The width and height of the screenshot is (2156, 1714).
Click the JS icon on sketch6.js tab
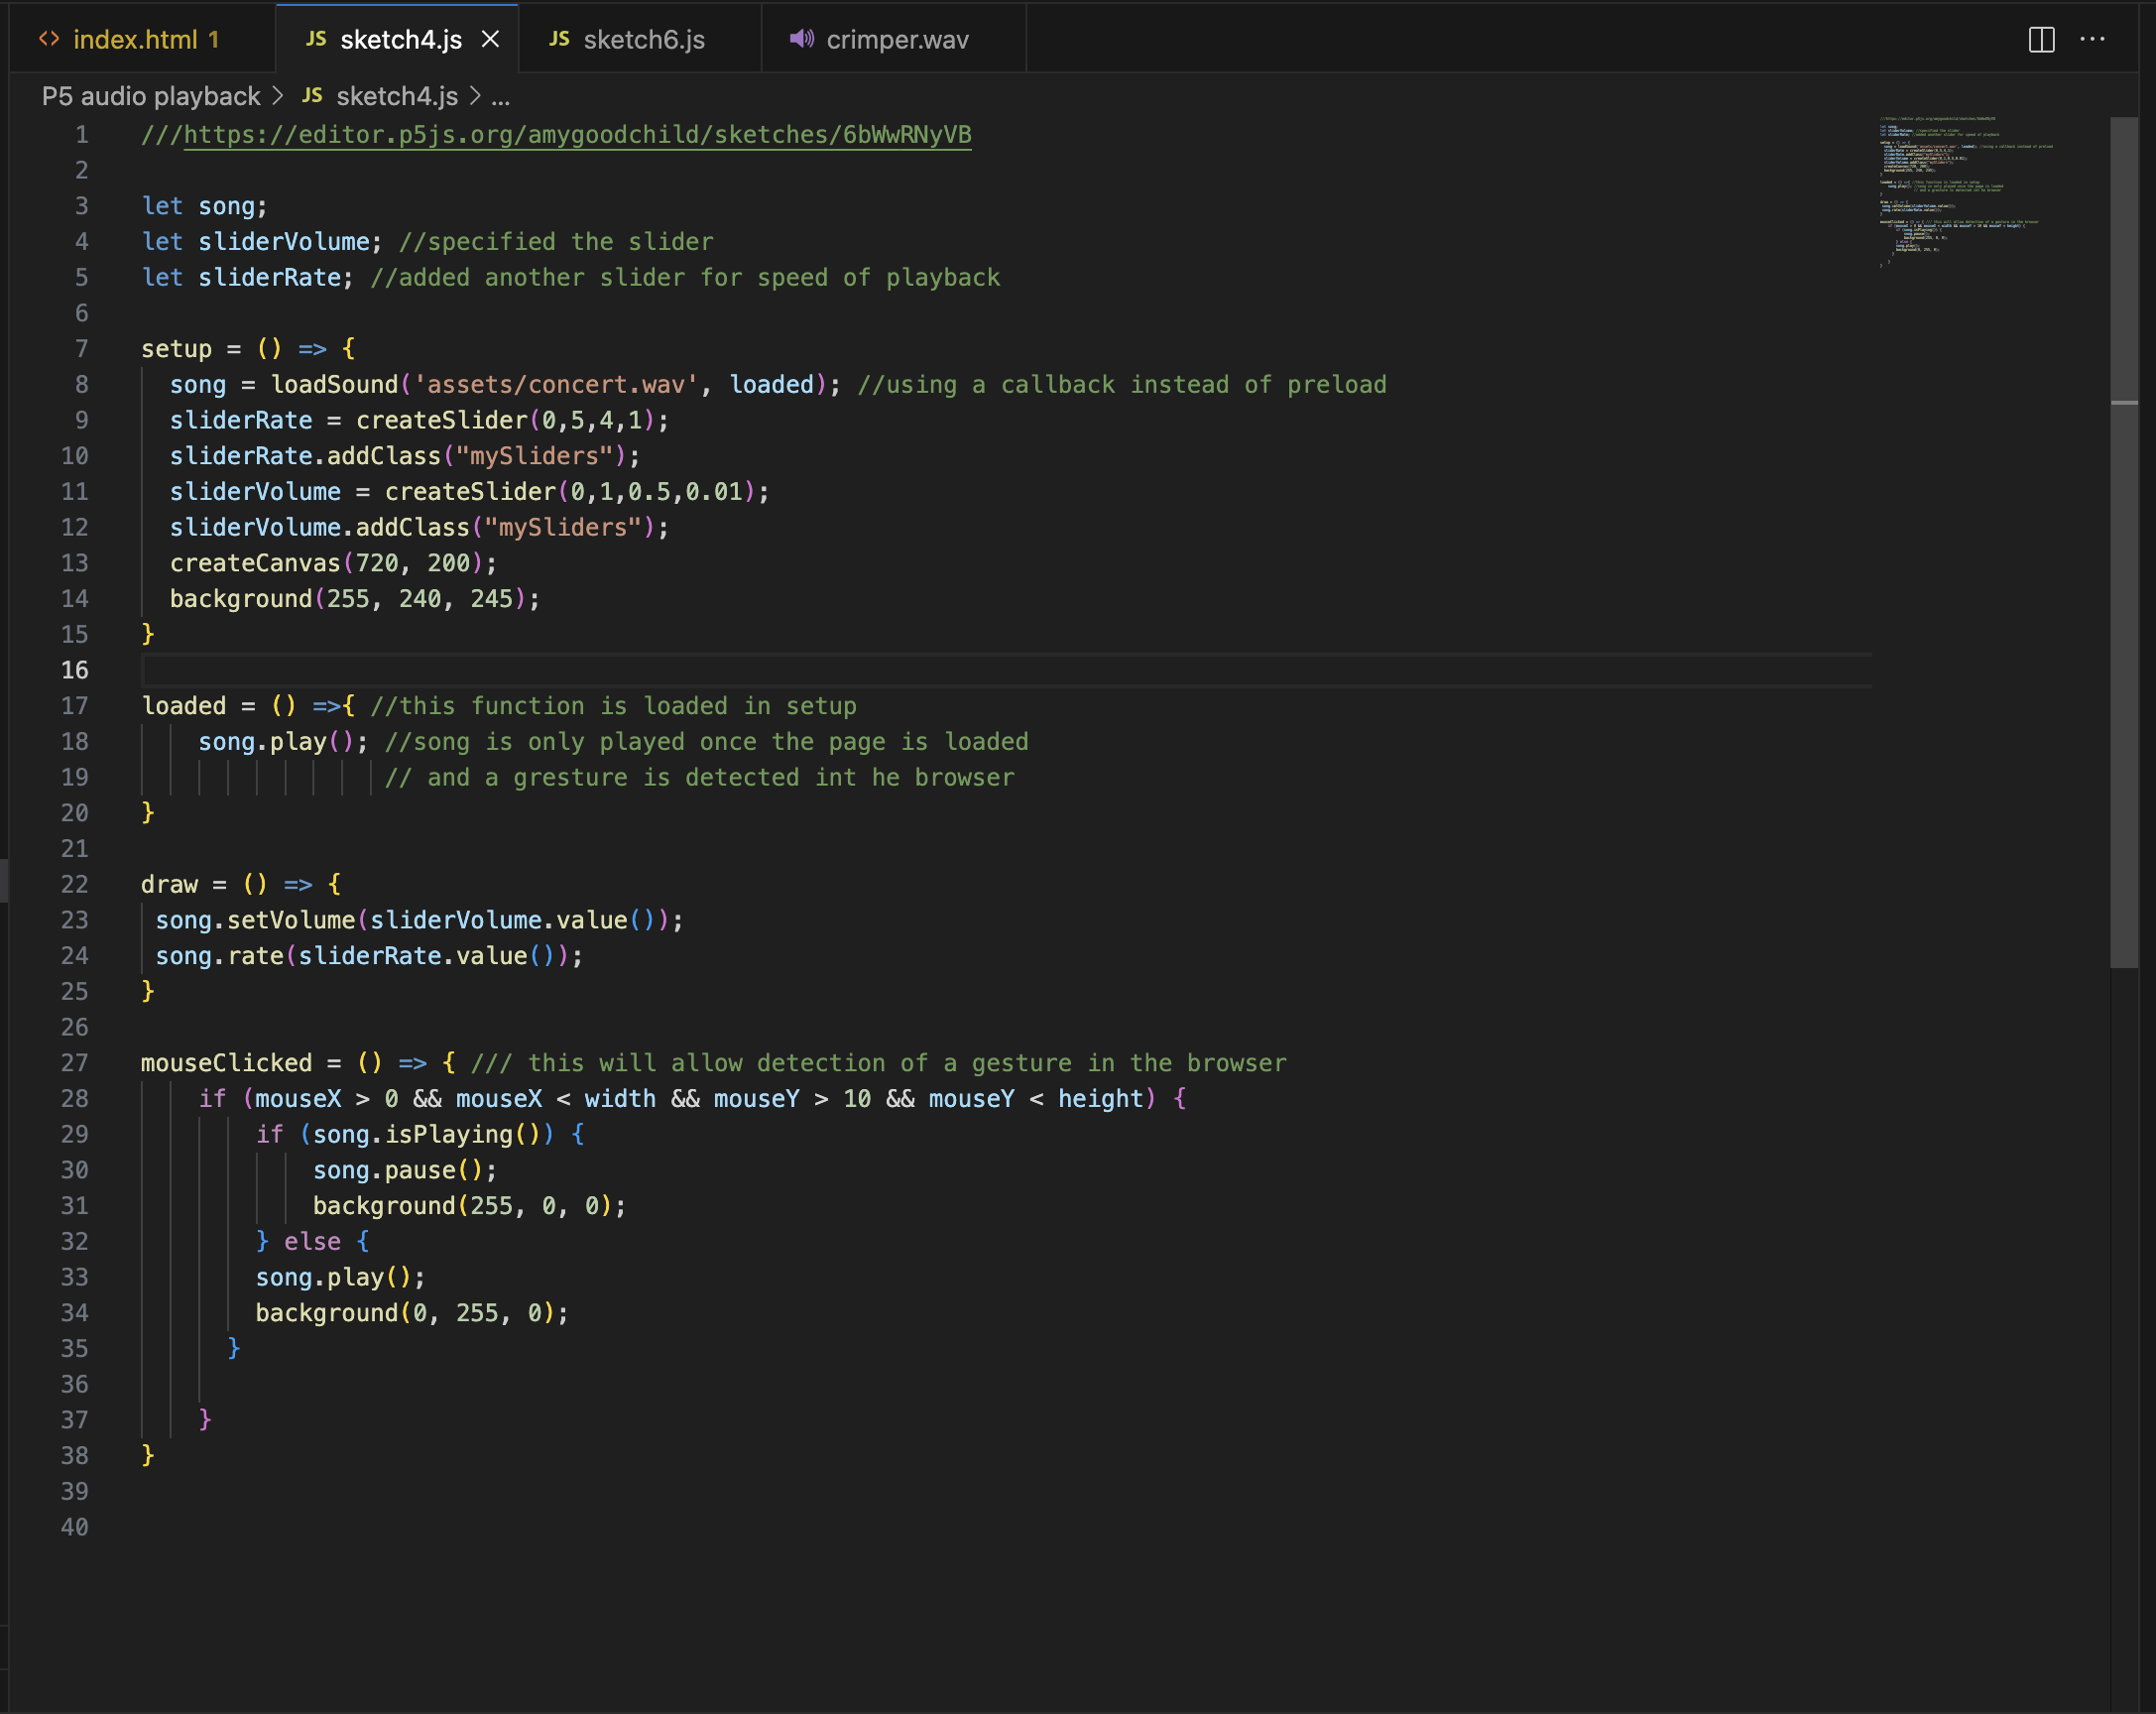click(559, 39)
